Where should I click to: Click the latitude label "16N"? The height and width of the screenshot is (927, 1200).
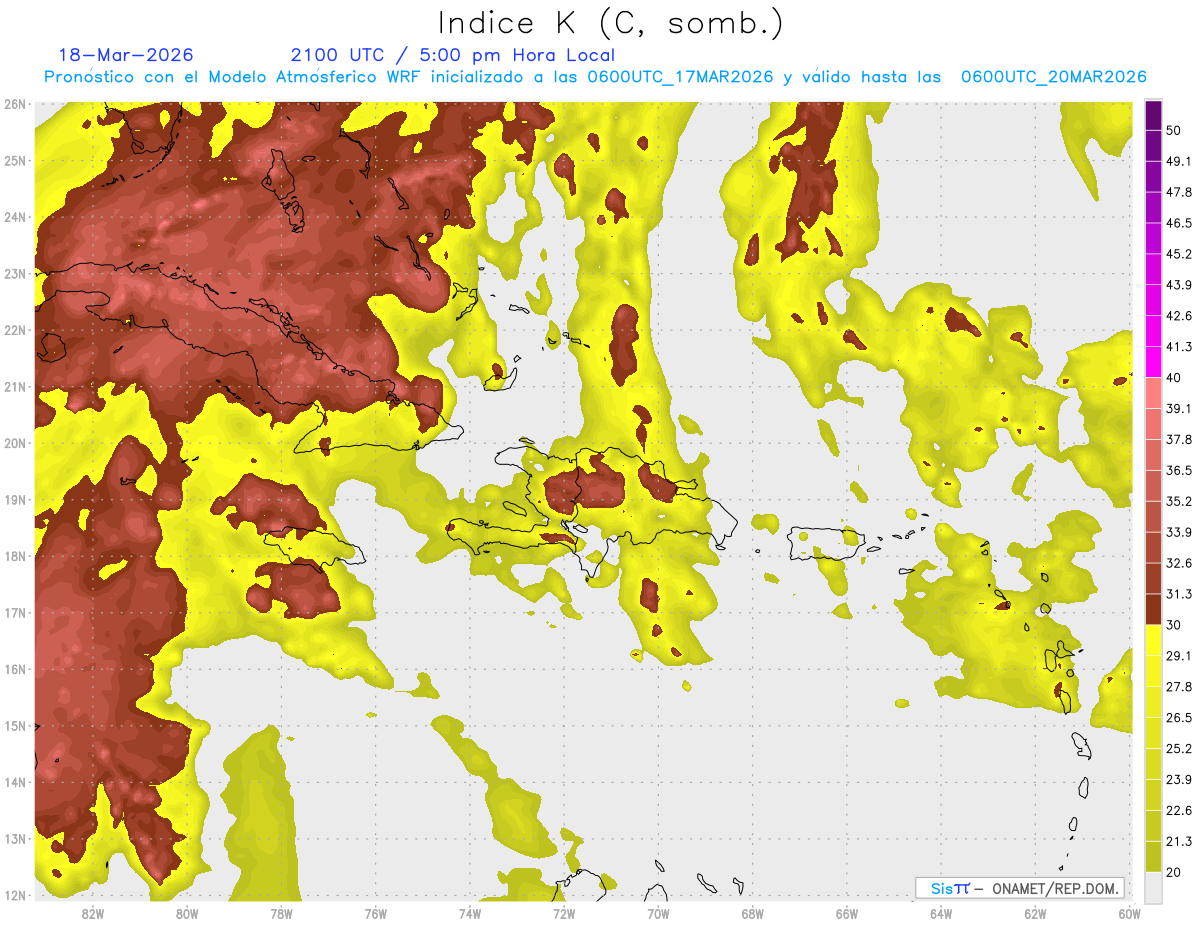[x=15, y=669]
